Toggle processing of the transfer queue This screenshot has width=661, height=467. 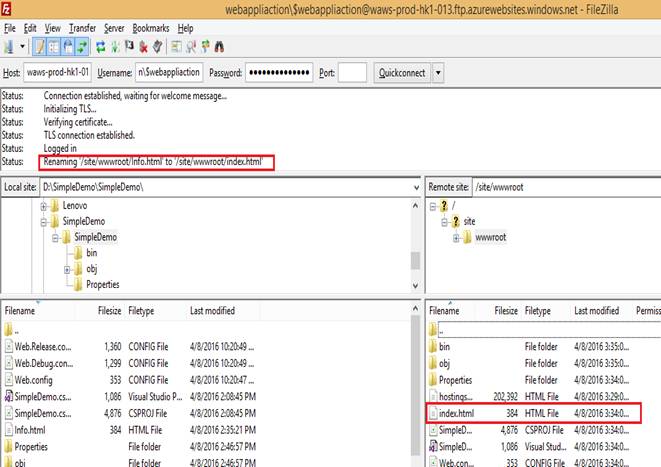tap(115, 47)
